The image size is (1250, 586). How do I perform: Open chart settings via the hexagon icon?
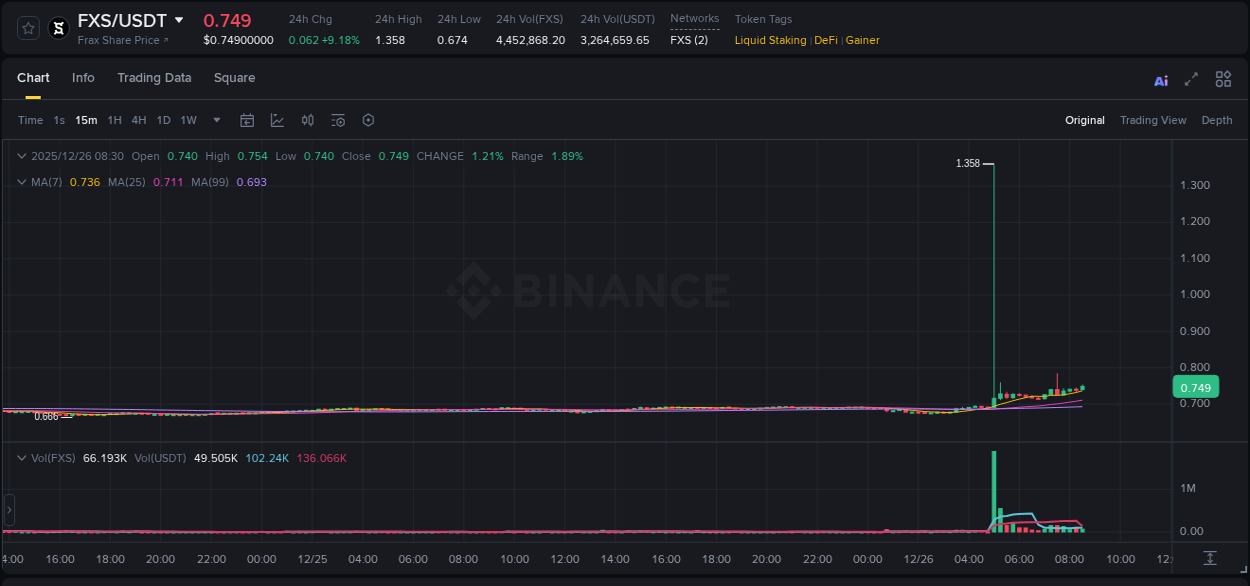tap(368, 120)
